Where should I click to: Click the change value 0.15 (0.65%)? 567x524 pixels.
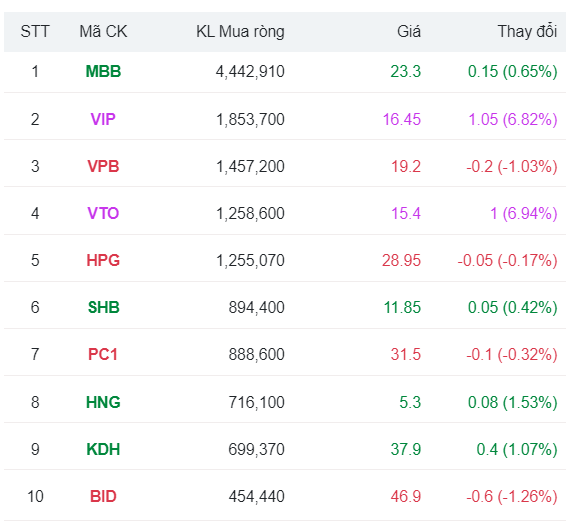513,72
